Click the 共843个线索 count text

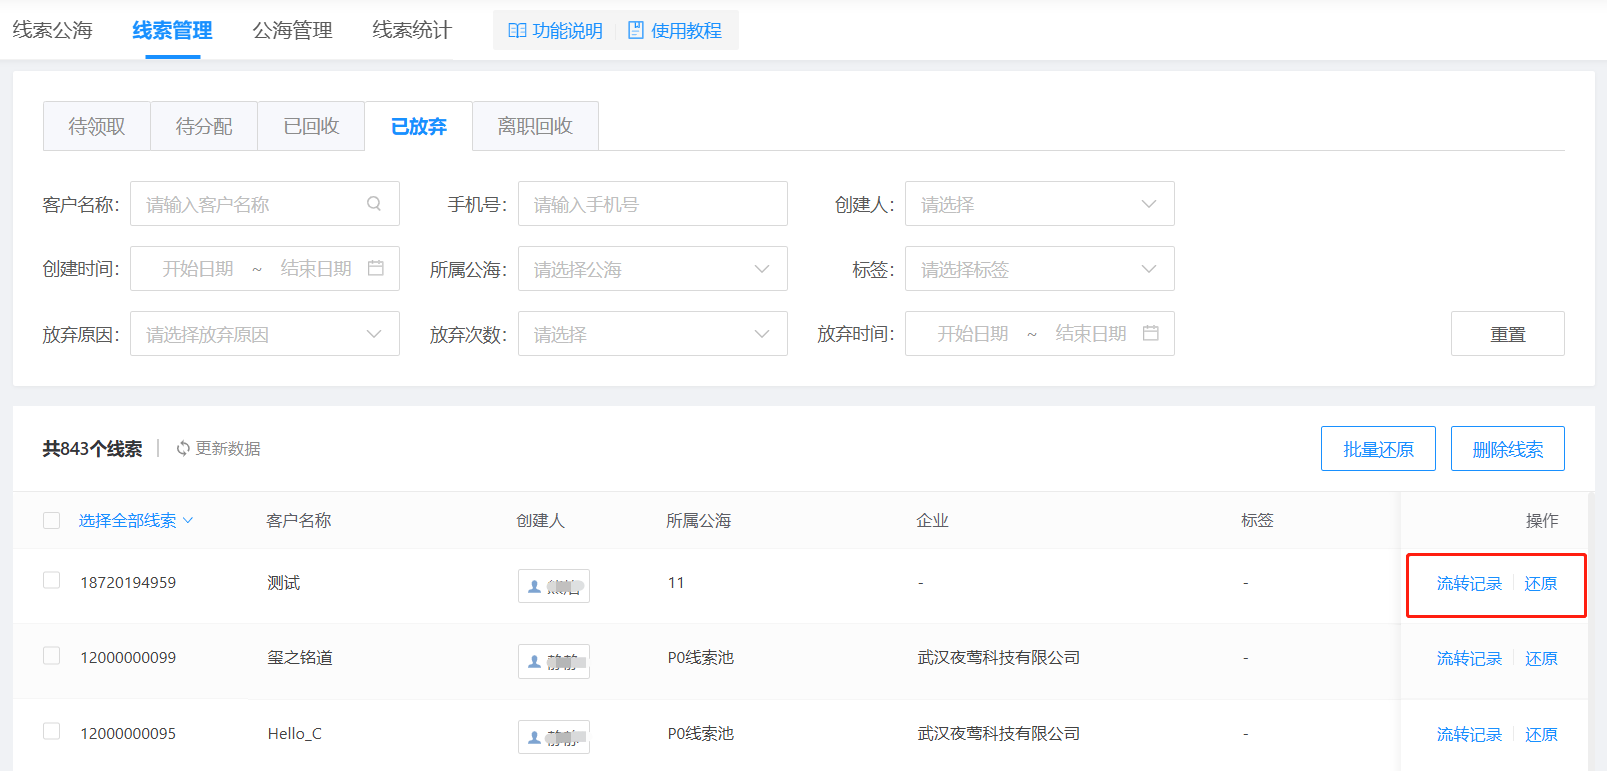coord(92,449)
